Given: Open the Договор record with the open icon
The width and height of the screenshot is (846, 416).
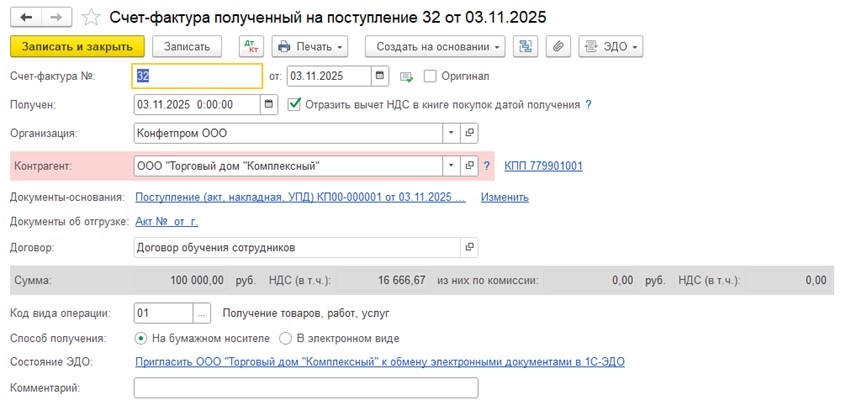Looking at the screenshot, I should (469, 247).
